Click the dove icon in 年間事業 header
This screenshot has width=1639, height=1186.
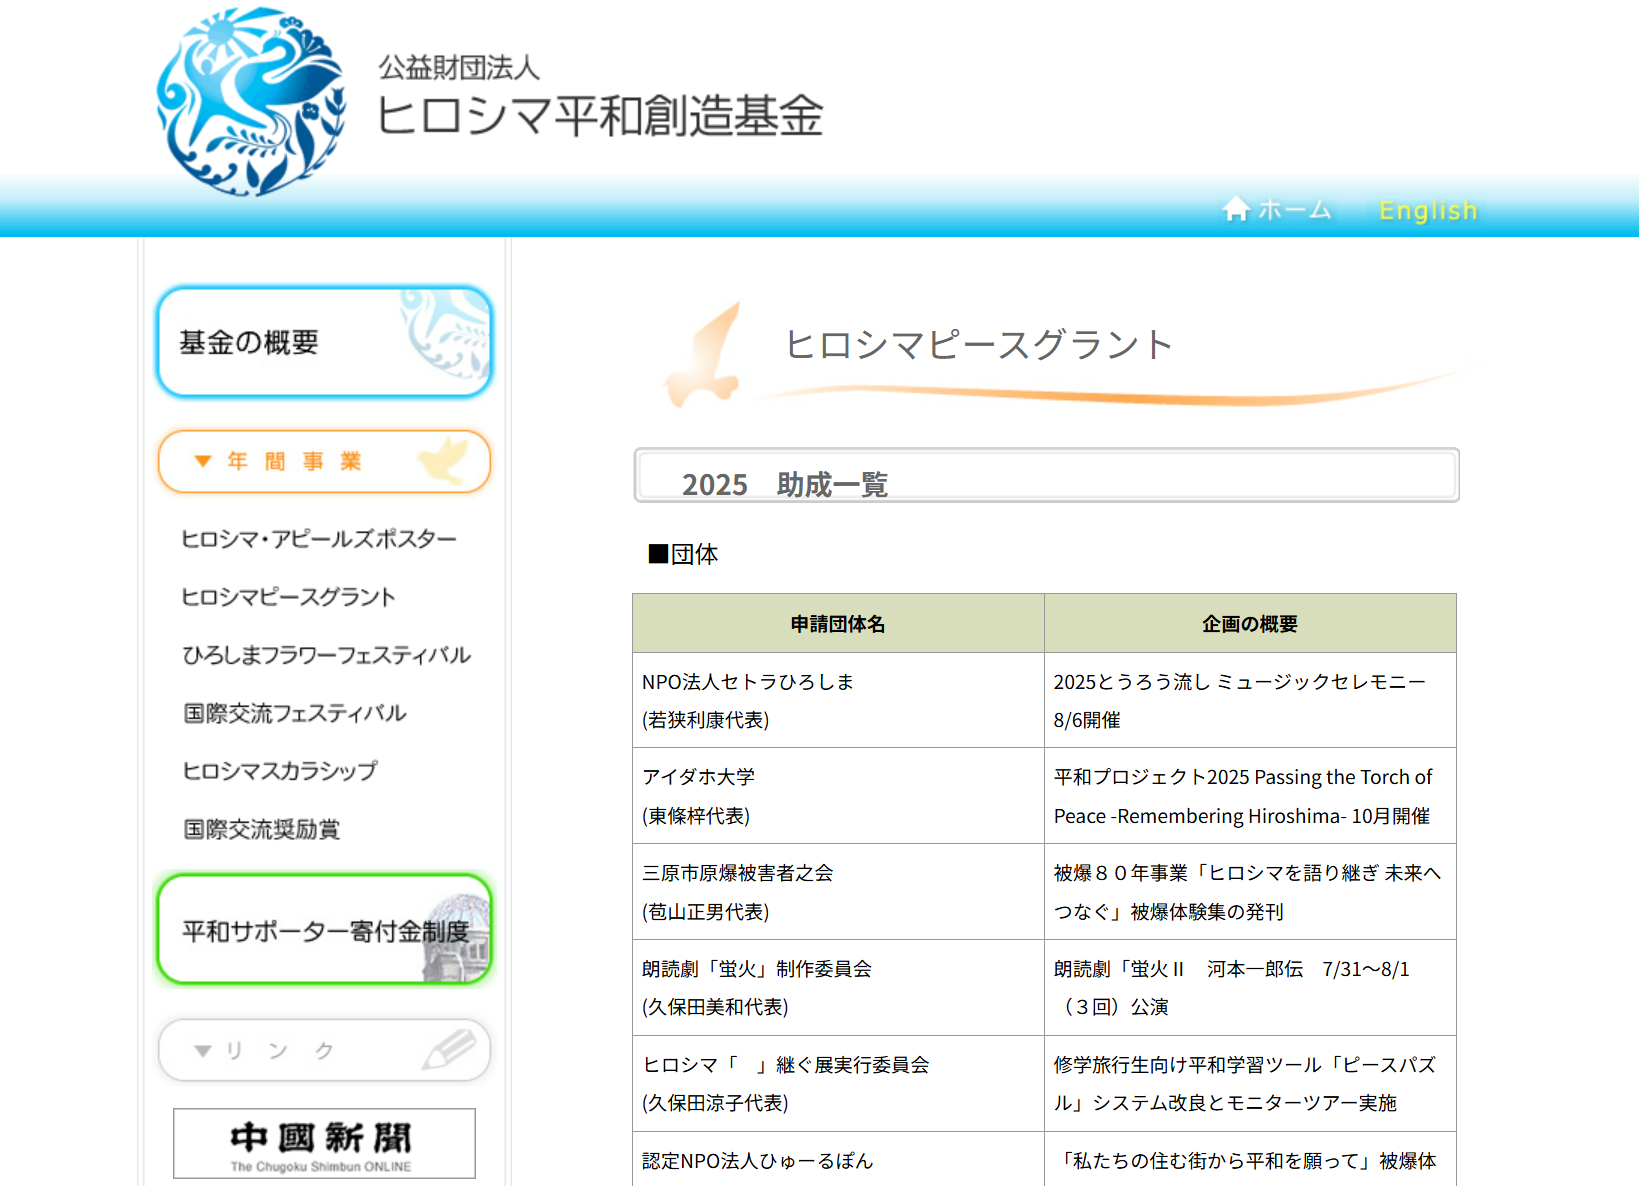(443, 460)
